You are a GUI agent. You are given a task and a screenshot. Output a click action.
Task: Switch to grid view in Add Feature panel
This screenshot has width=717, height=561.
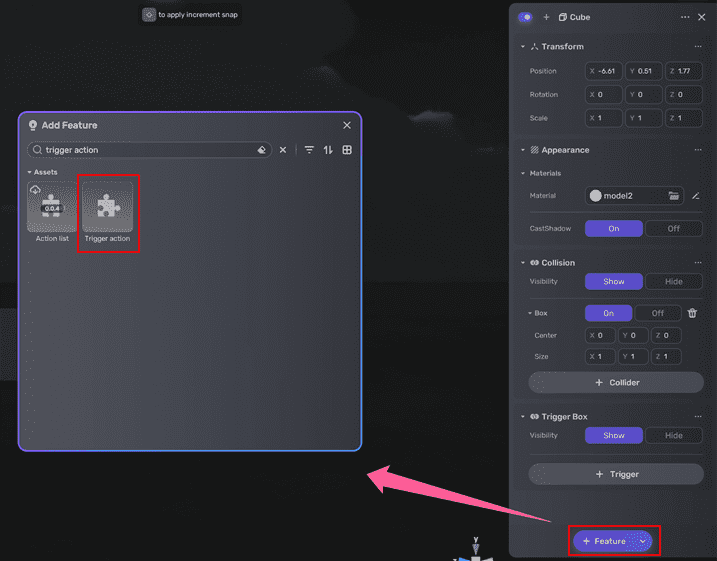347,150
